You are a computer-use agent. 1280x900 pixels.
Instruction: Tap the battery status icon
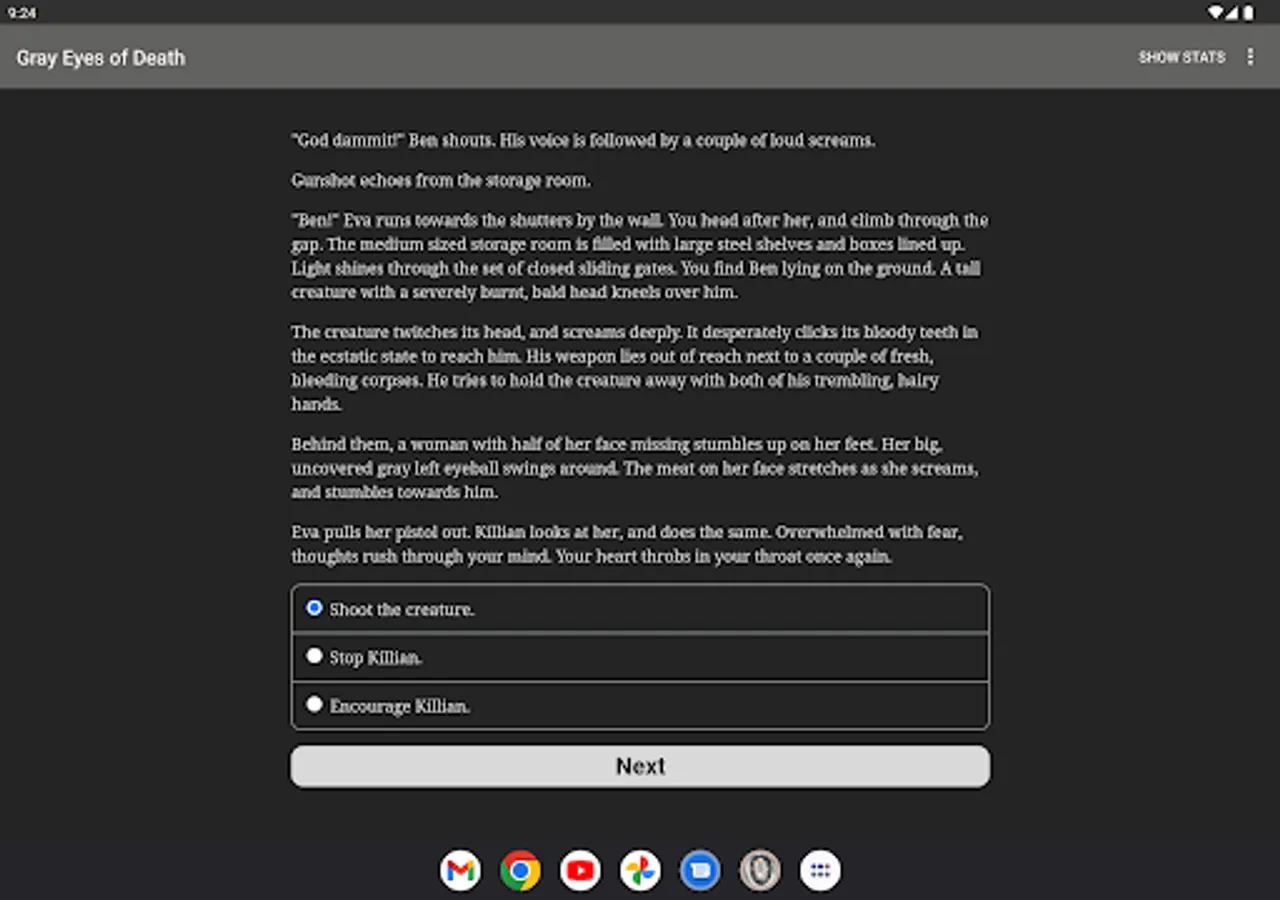point(1248,13)
